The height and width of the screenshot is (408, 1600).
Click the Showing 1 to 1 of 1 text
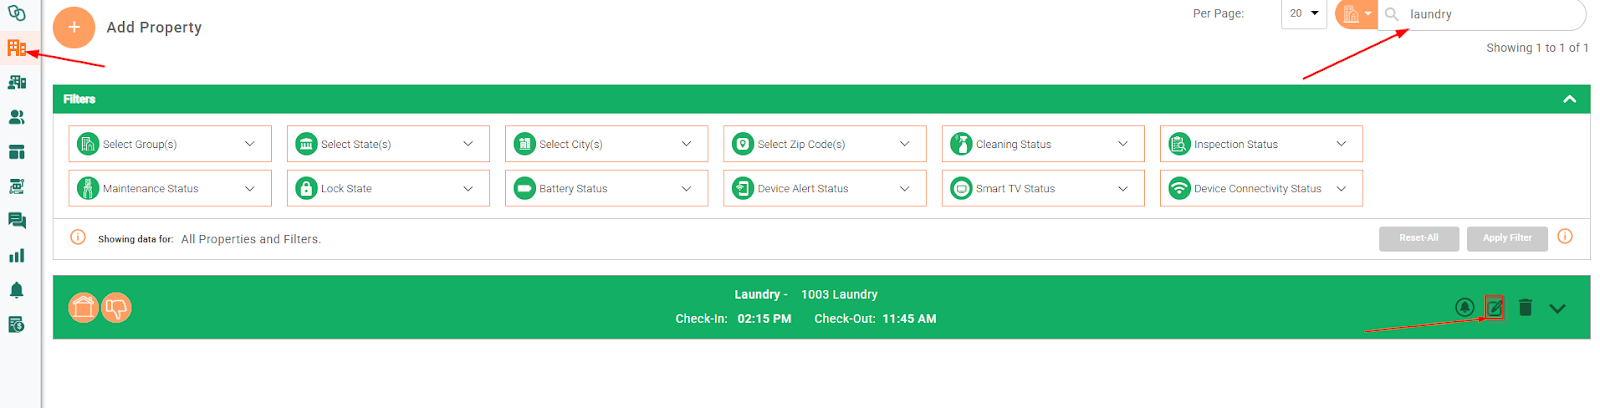point(1537,48)
